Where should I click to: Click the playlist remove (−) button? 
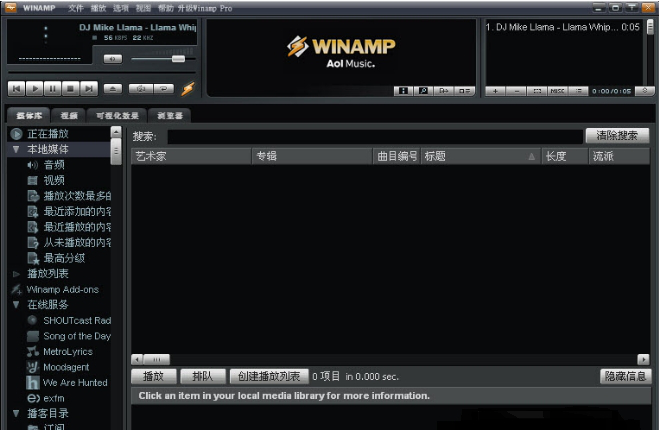coord(517,91)
